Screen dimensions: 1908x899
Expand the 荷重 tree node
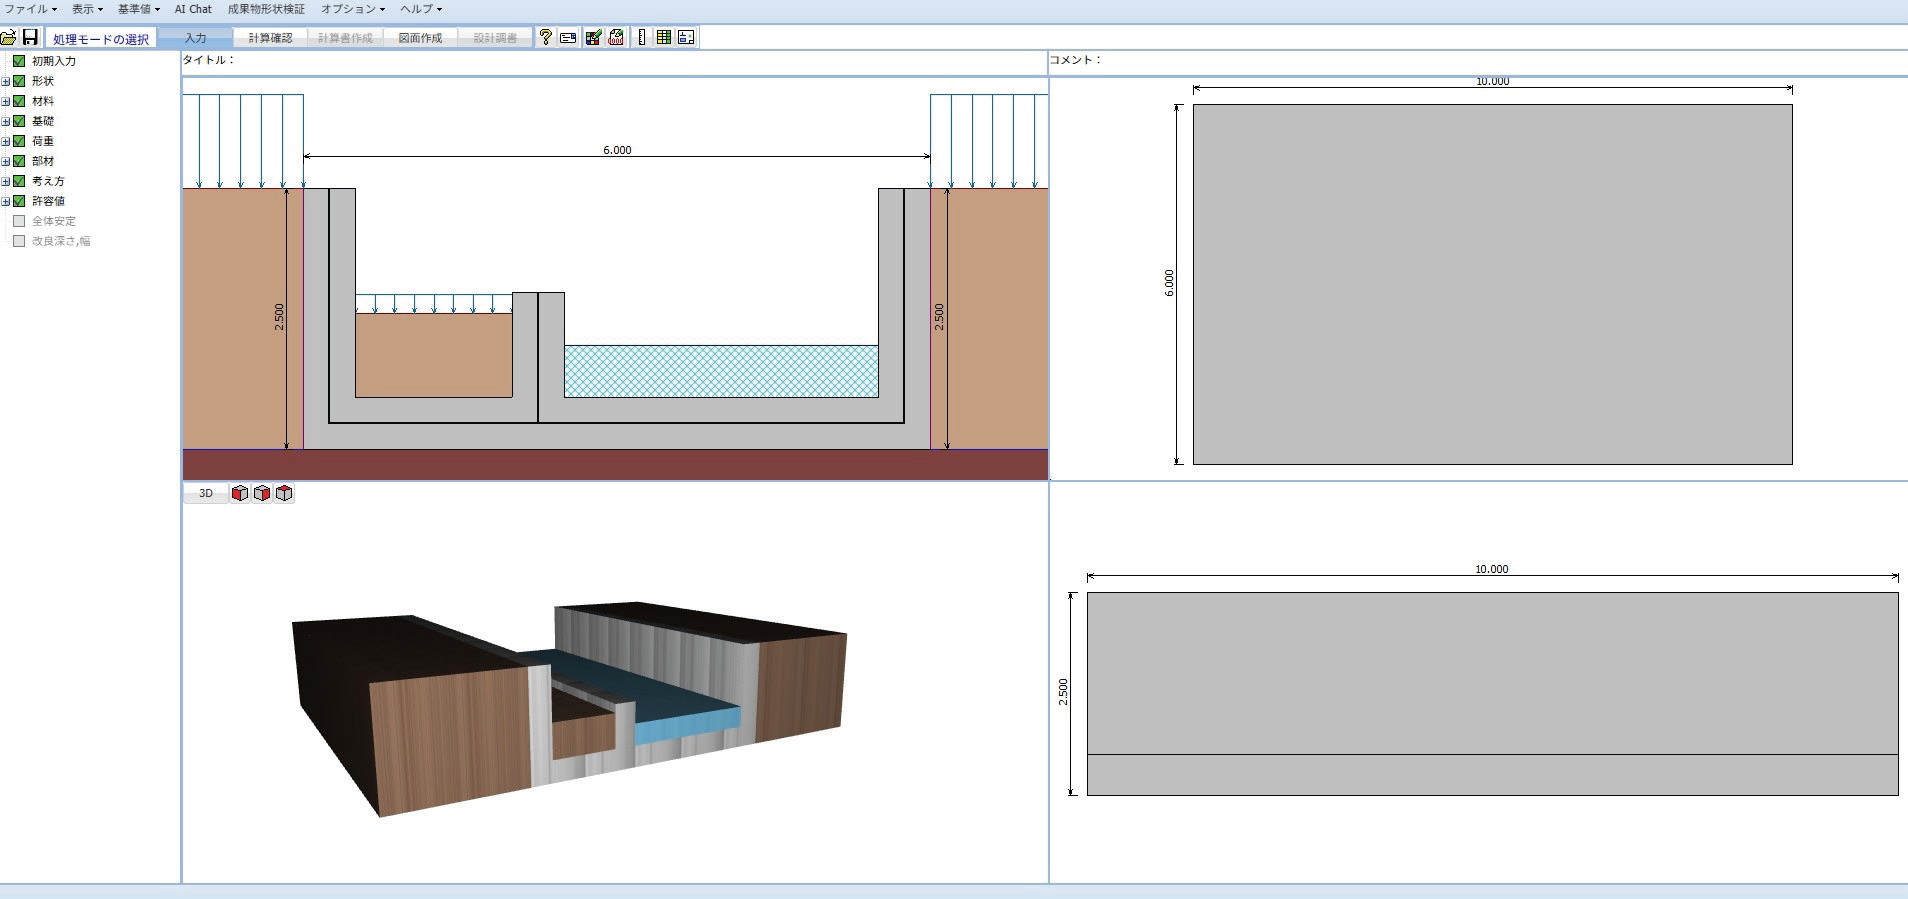coord(6,141)
